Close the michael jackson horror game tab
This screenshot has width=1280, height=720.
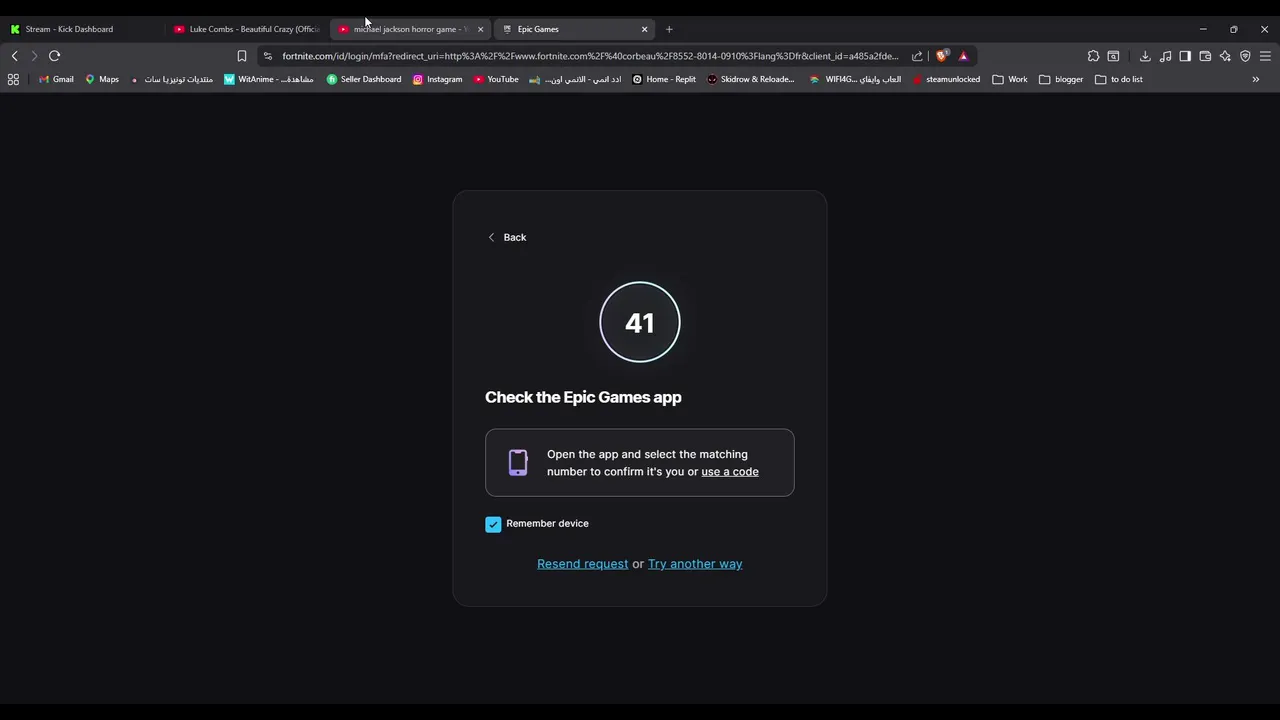pos(480,29)
